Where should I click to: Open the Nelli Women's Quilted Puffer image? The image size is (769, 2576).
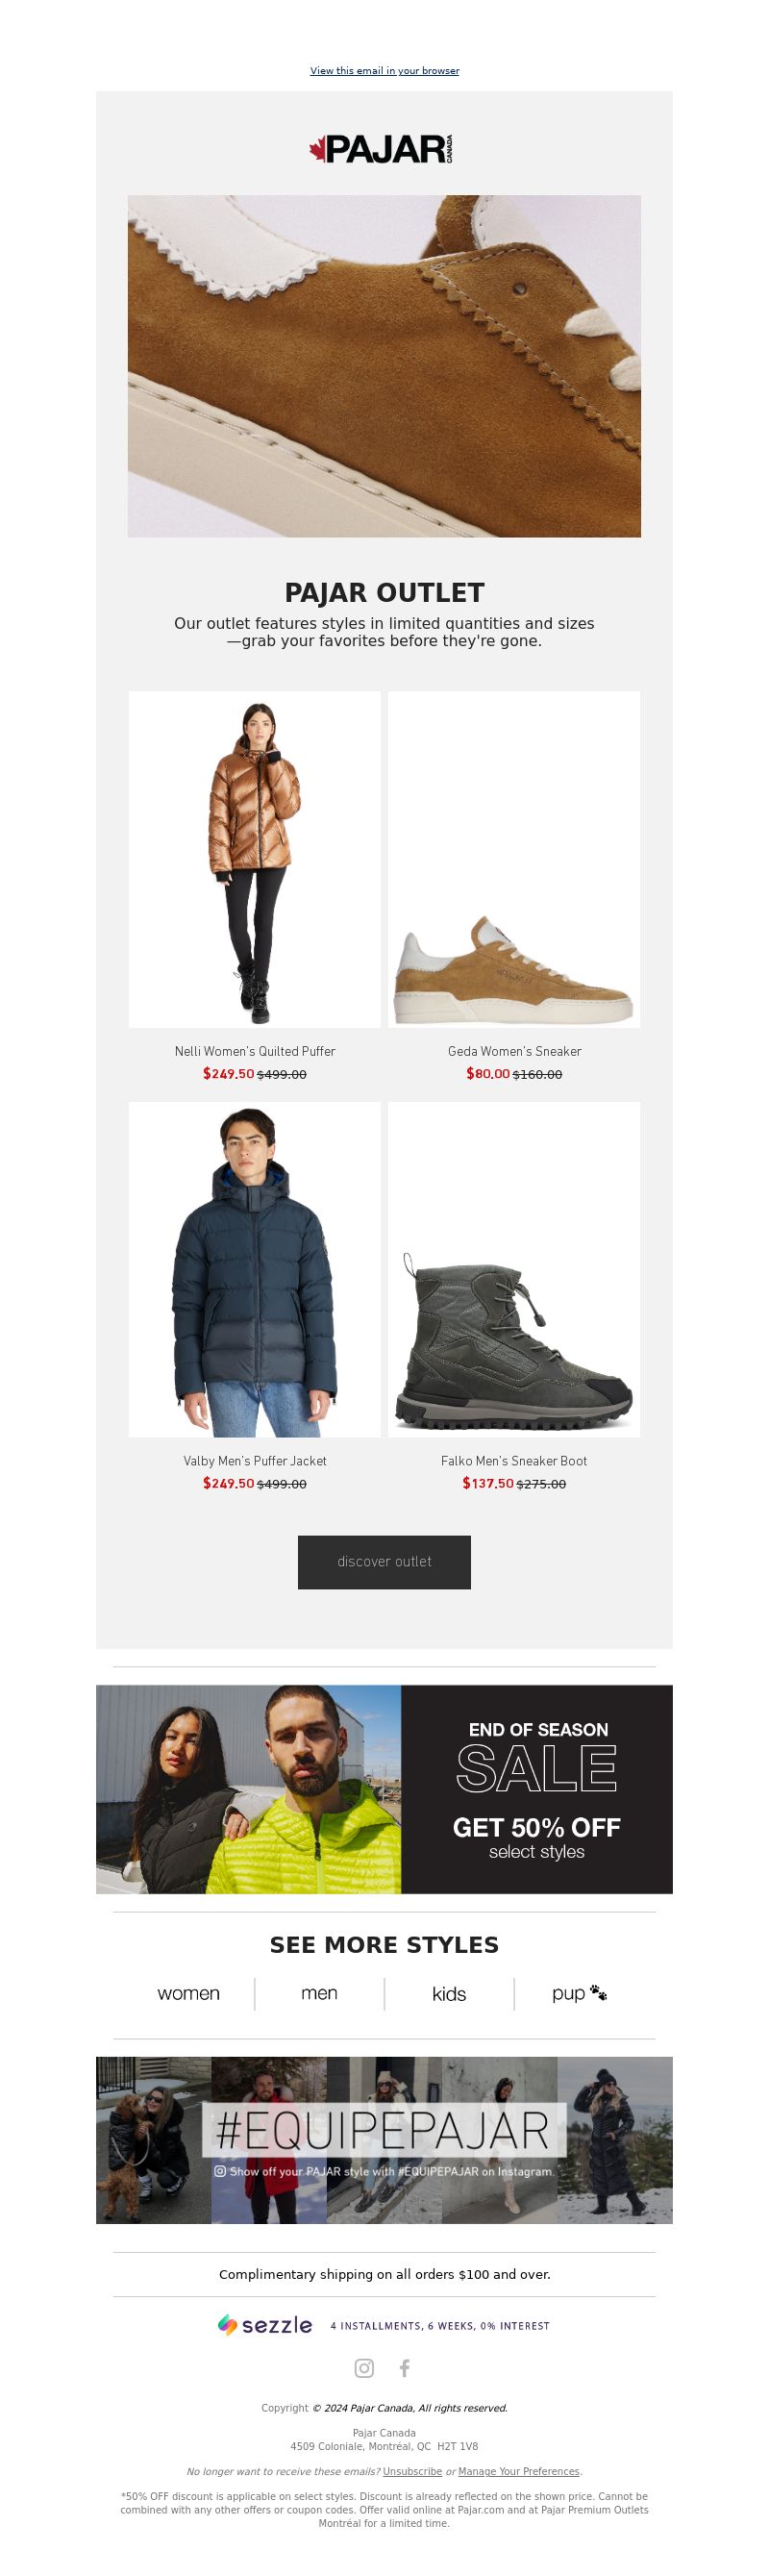pos(255,859)
